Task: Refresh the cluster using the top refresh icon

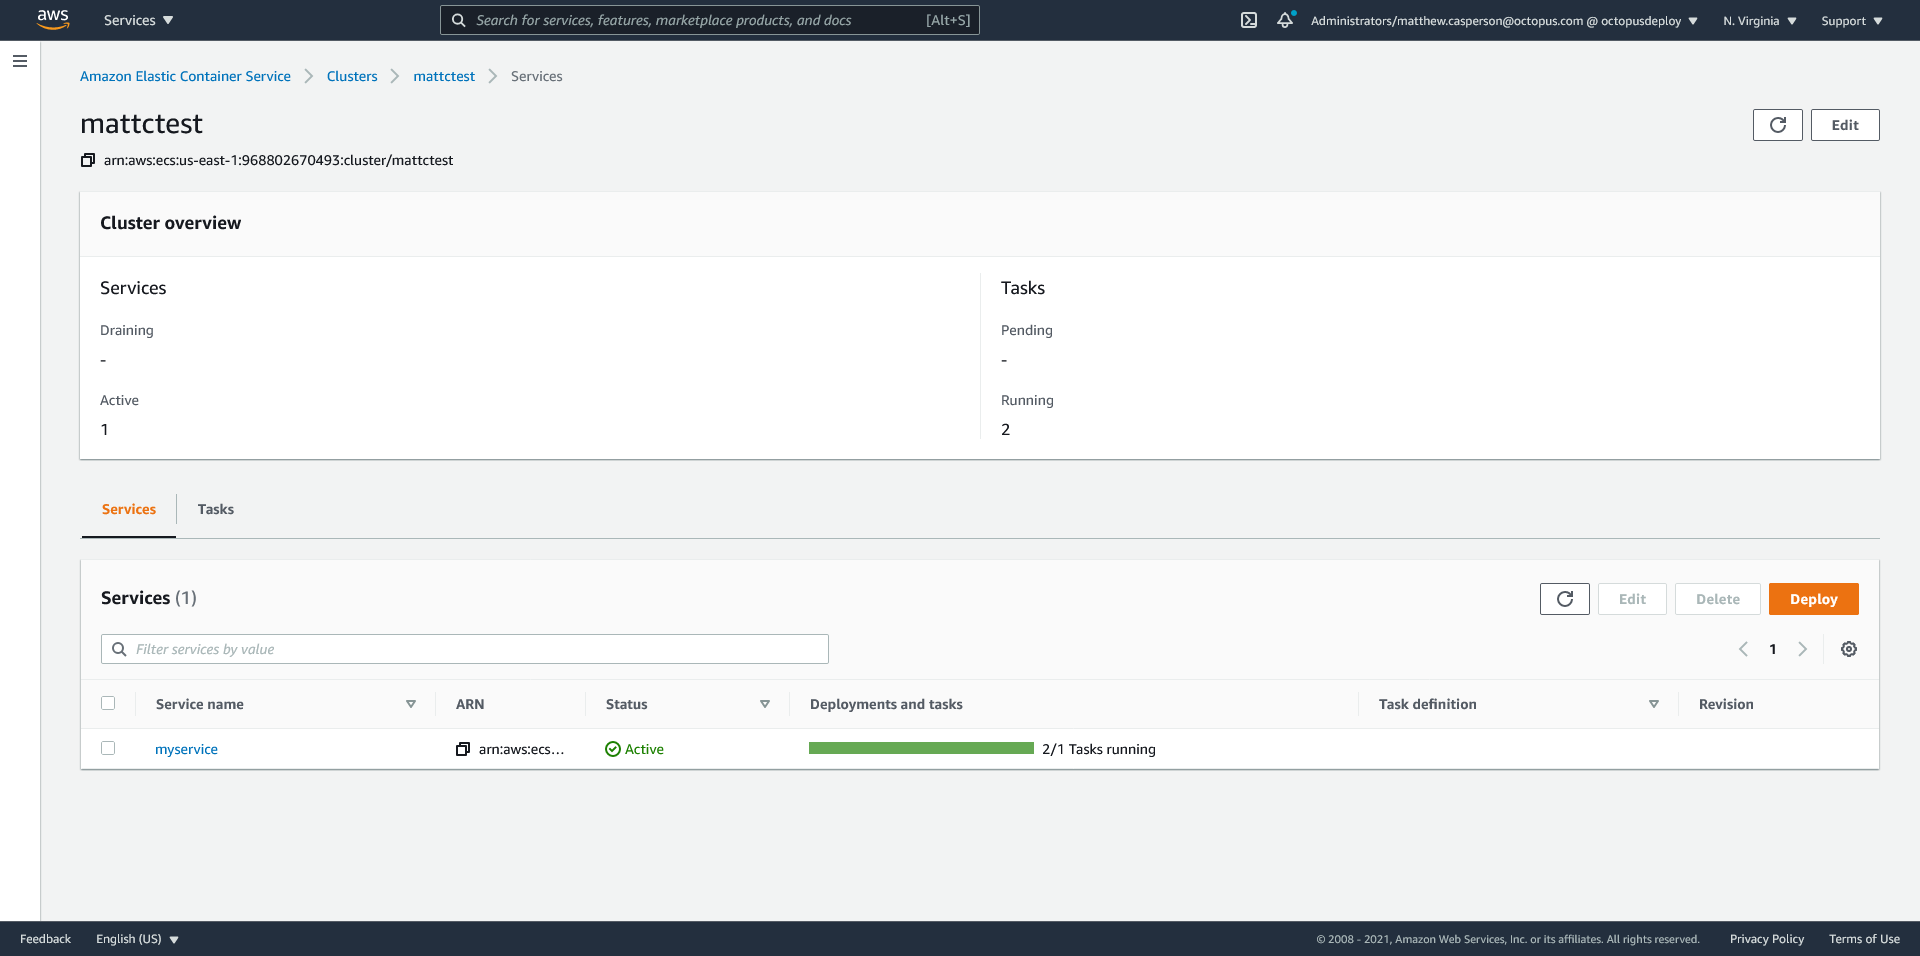Action: [1777, 125]
